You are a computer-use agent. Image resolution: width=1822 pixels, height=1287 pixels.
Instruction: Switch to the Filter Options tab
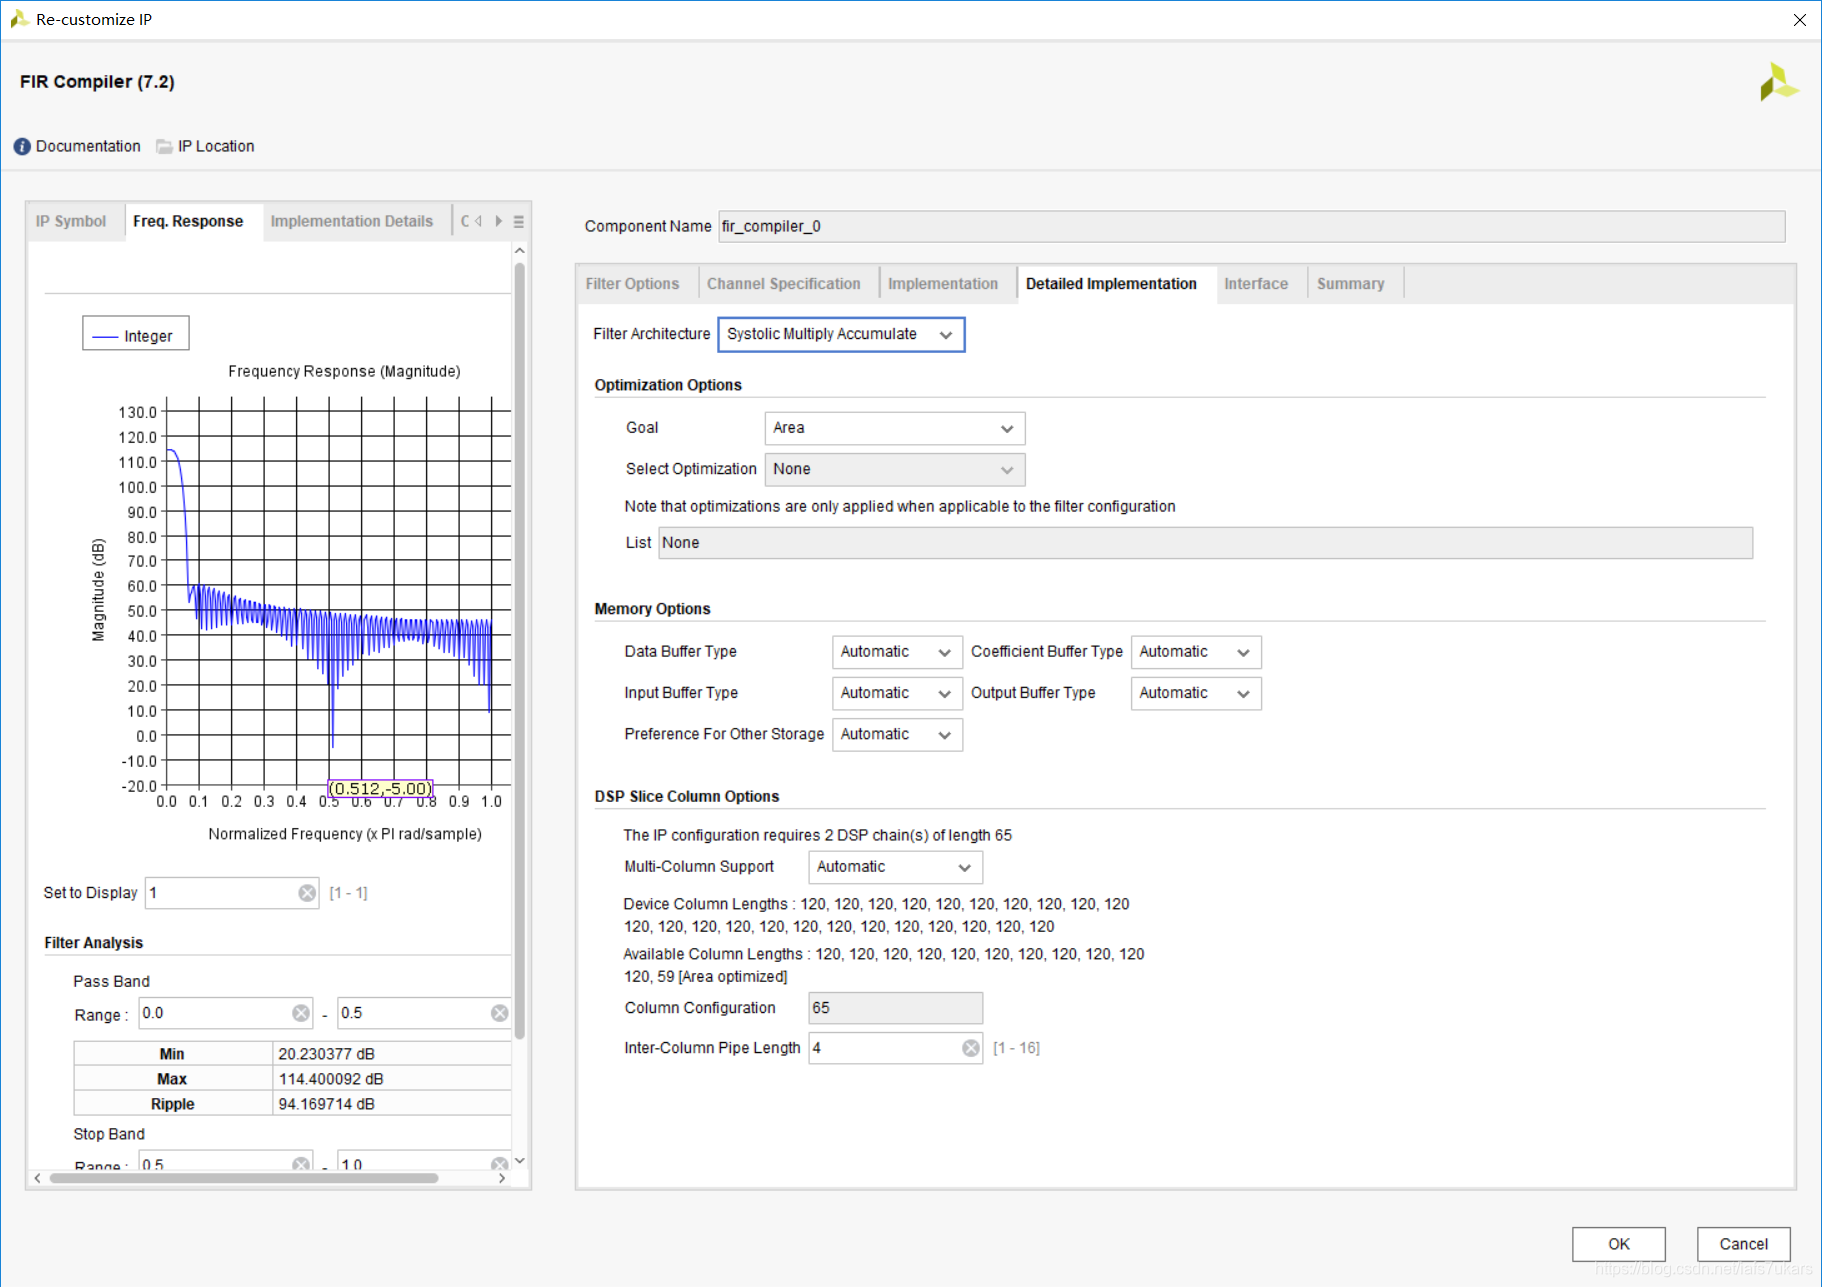pos(632,284)
